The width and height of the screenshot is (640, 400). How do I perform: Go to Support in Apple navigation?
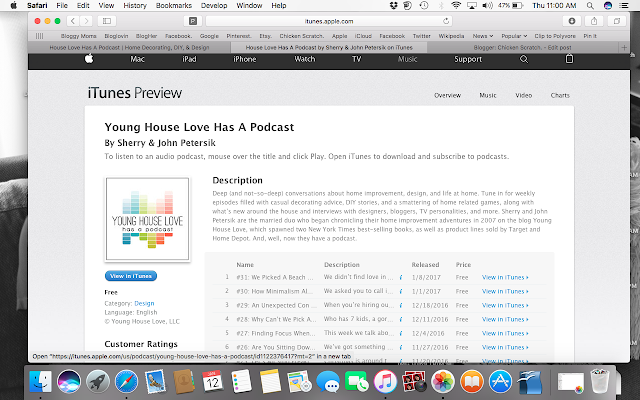[x=468, y=59]
